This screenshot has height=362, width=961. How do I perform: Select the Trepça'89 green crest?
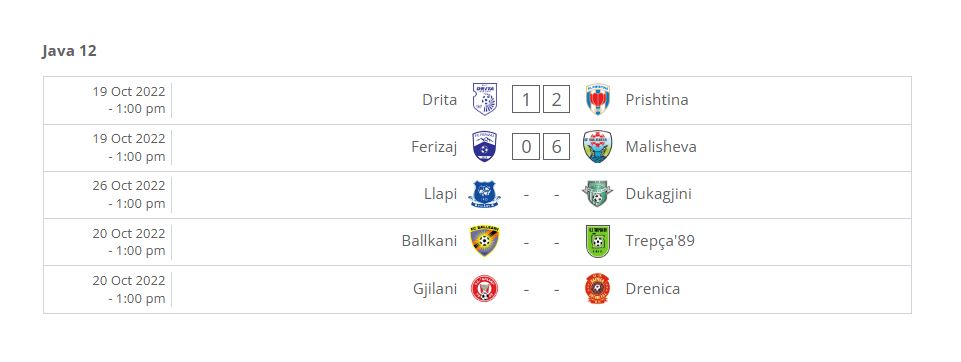click(x=598, y=241)
